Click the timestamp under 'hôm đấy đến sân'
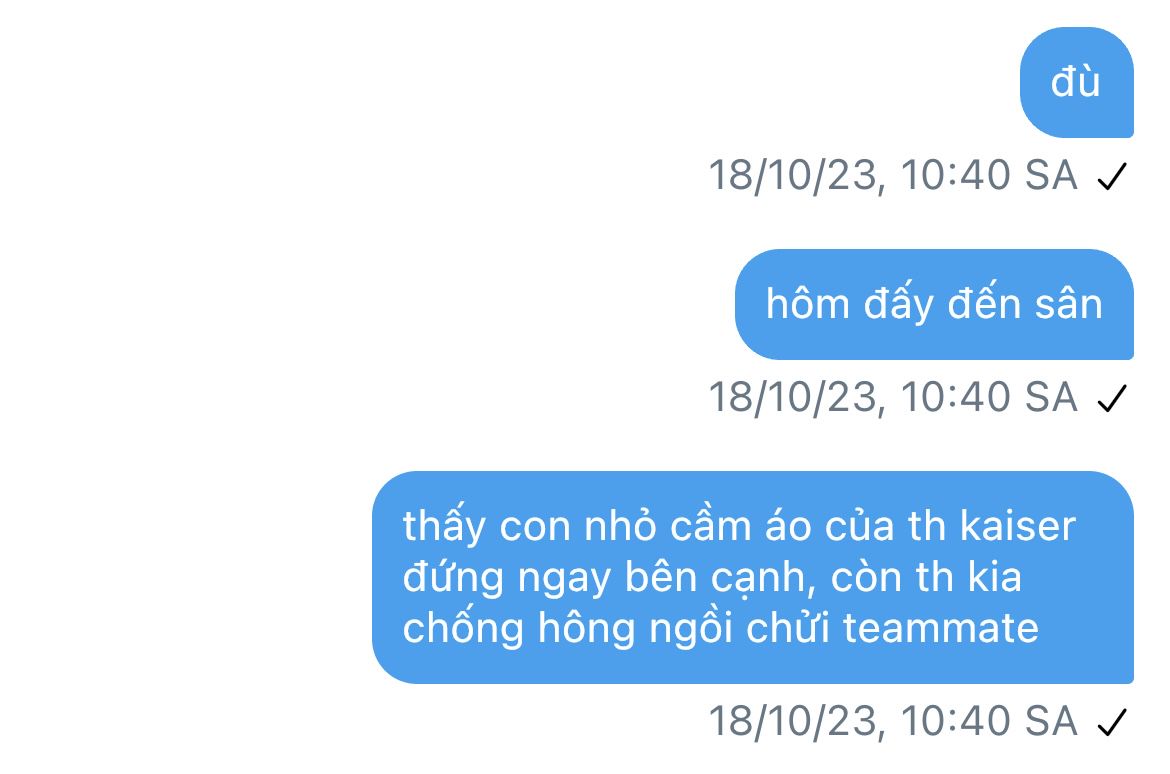Viewport: 1170px width, 774px height. (x=892, y=398)
